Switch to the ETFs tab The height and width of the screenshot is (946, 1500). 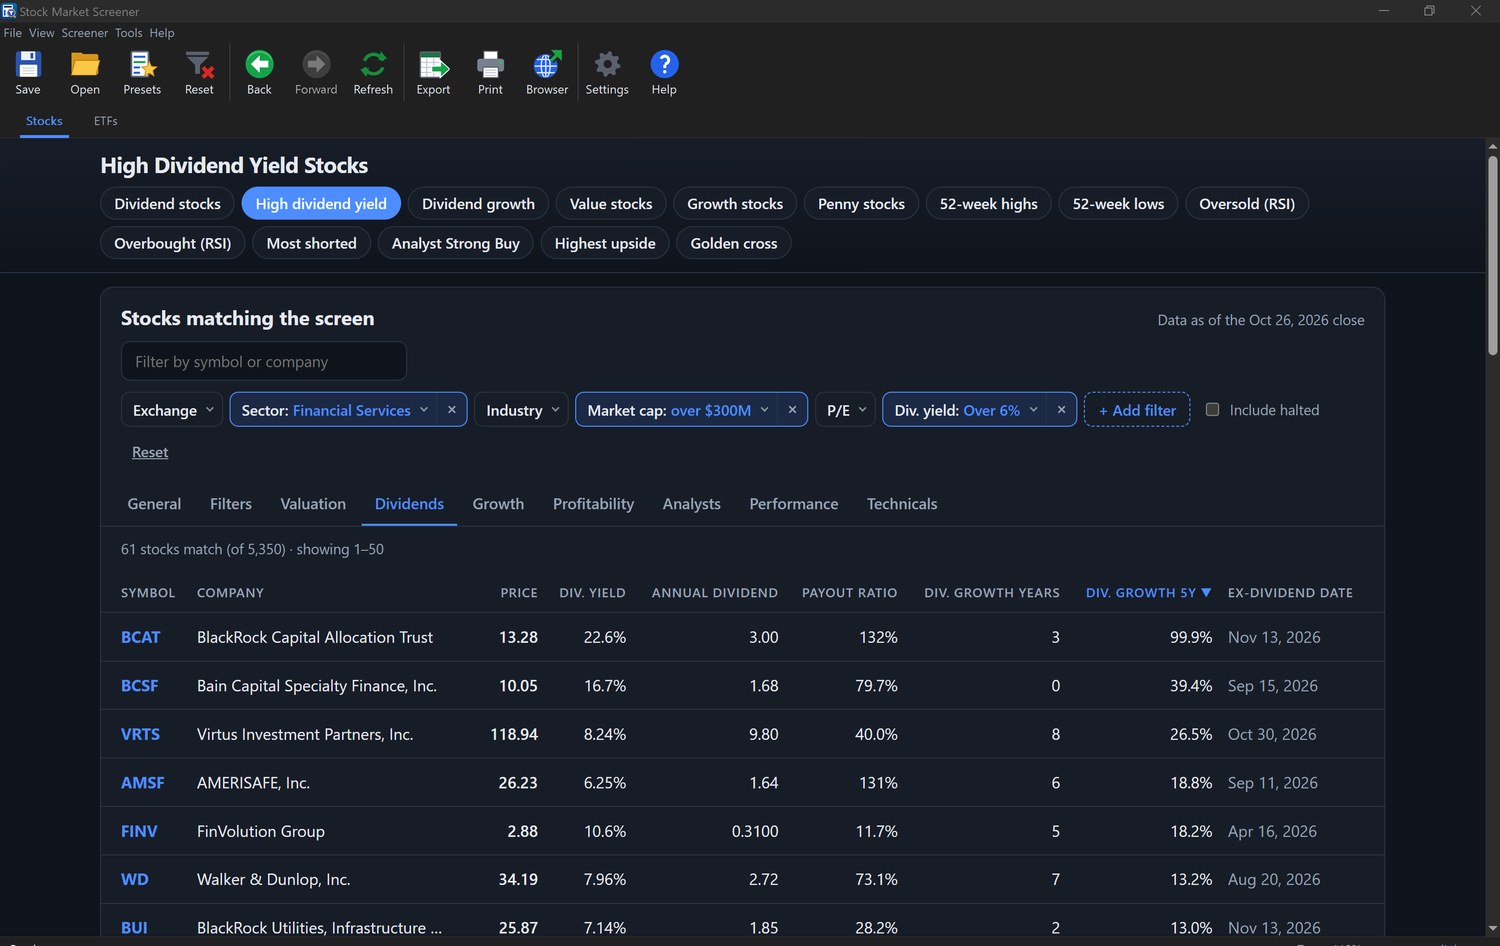pyautogui.click(x=106, y=121)
